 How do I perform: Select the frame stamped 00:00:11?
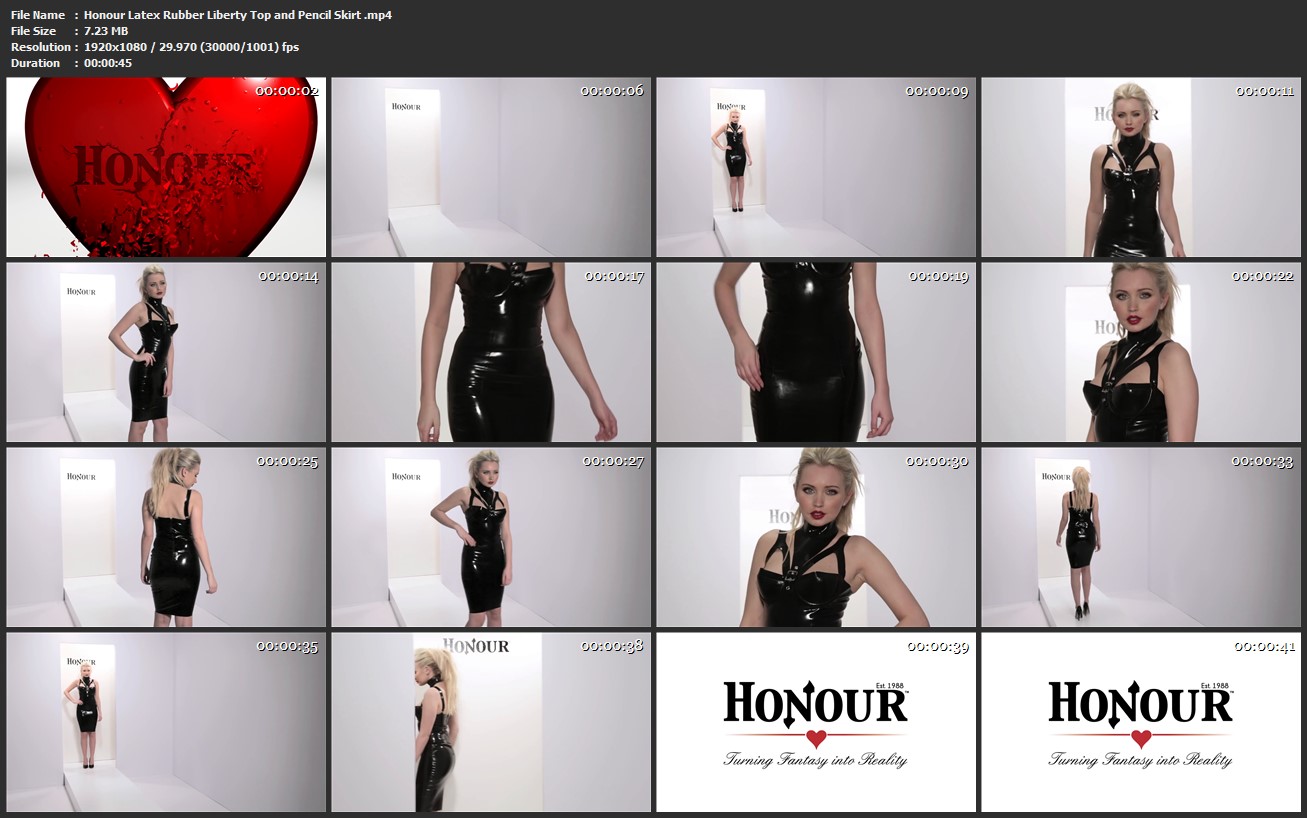point(1141,167)
